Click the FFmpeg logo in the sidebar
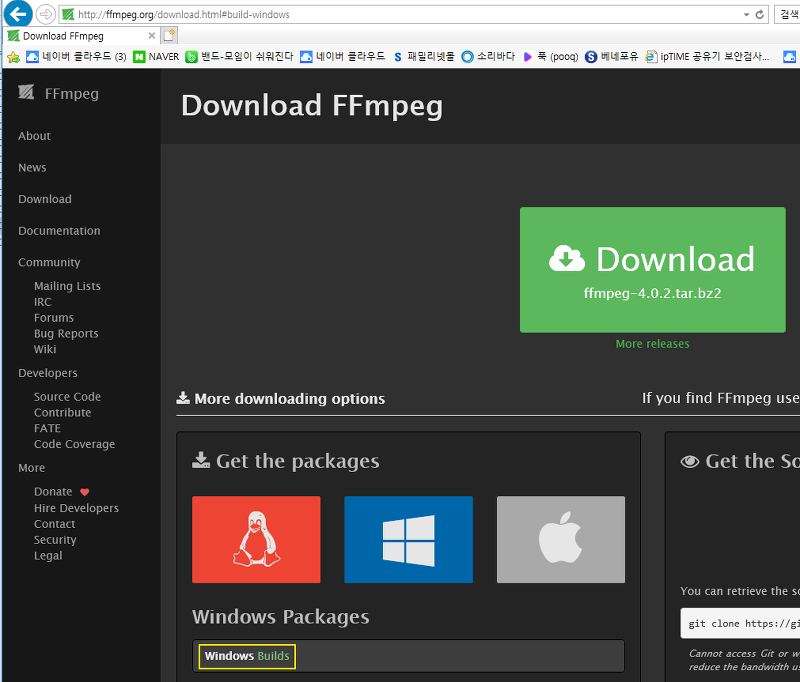Image resolution: width=800 pixels, height=682 pixels. pos(58,93)
